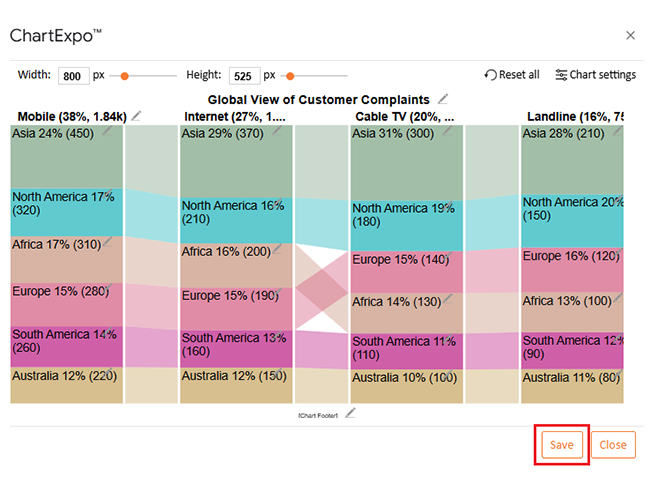
Task: Click pencil icon on Internet Africa 16% node
Action: coord(277,249)
